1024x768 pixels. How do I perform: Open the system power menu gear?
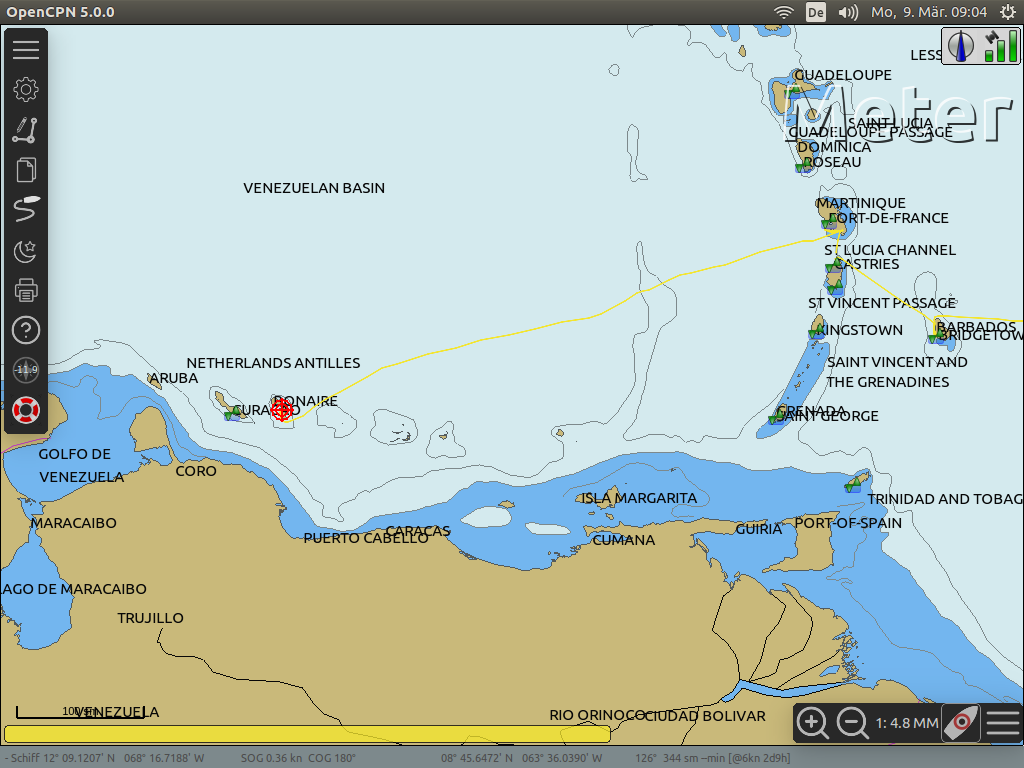pos(1008,12)
